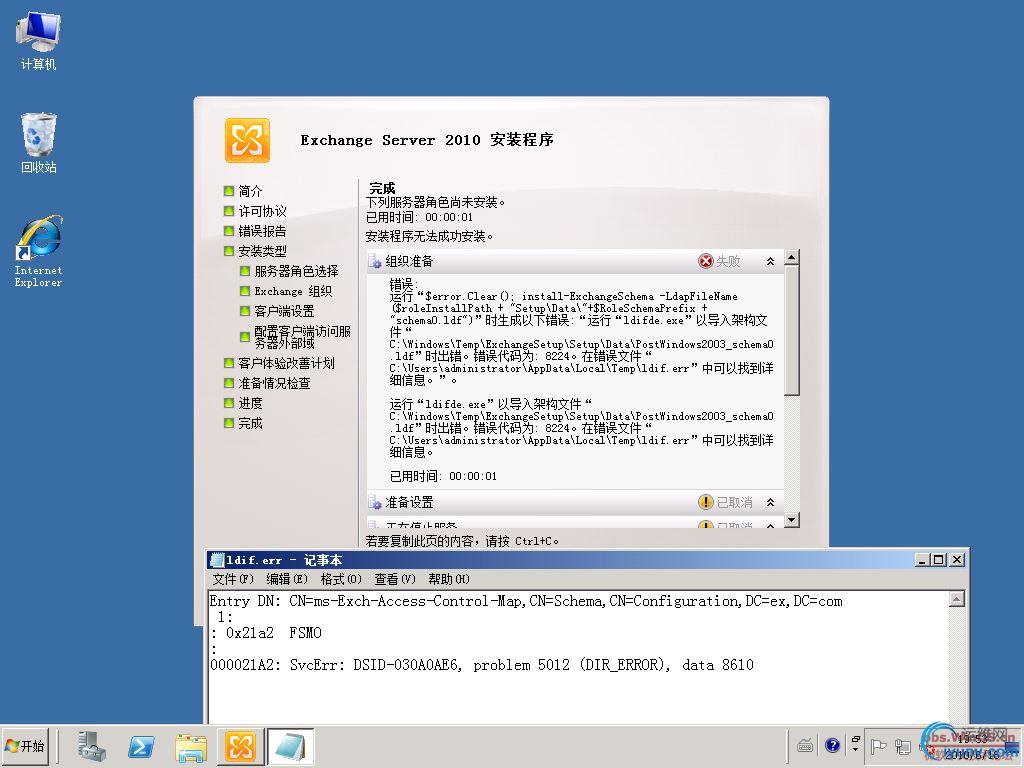Click Notepad scrollbar up arrow
The height and width of the screenshot is (768, 1024).
pos(957,599)
